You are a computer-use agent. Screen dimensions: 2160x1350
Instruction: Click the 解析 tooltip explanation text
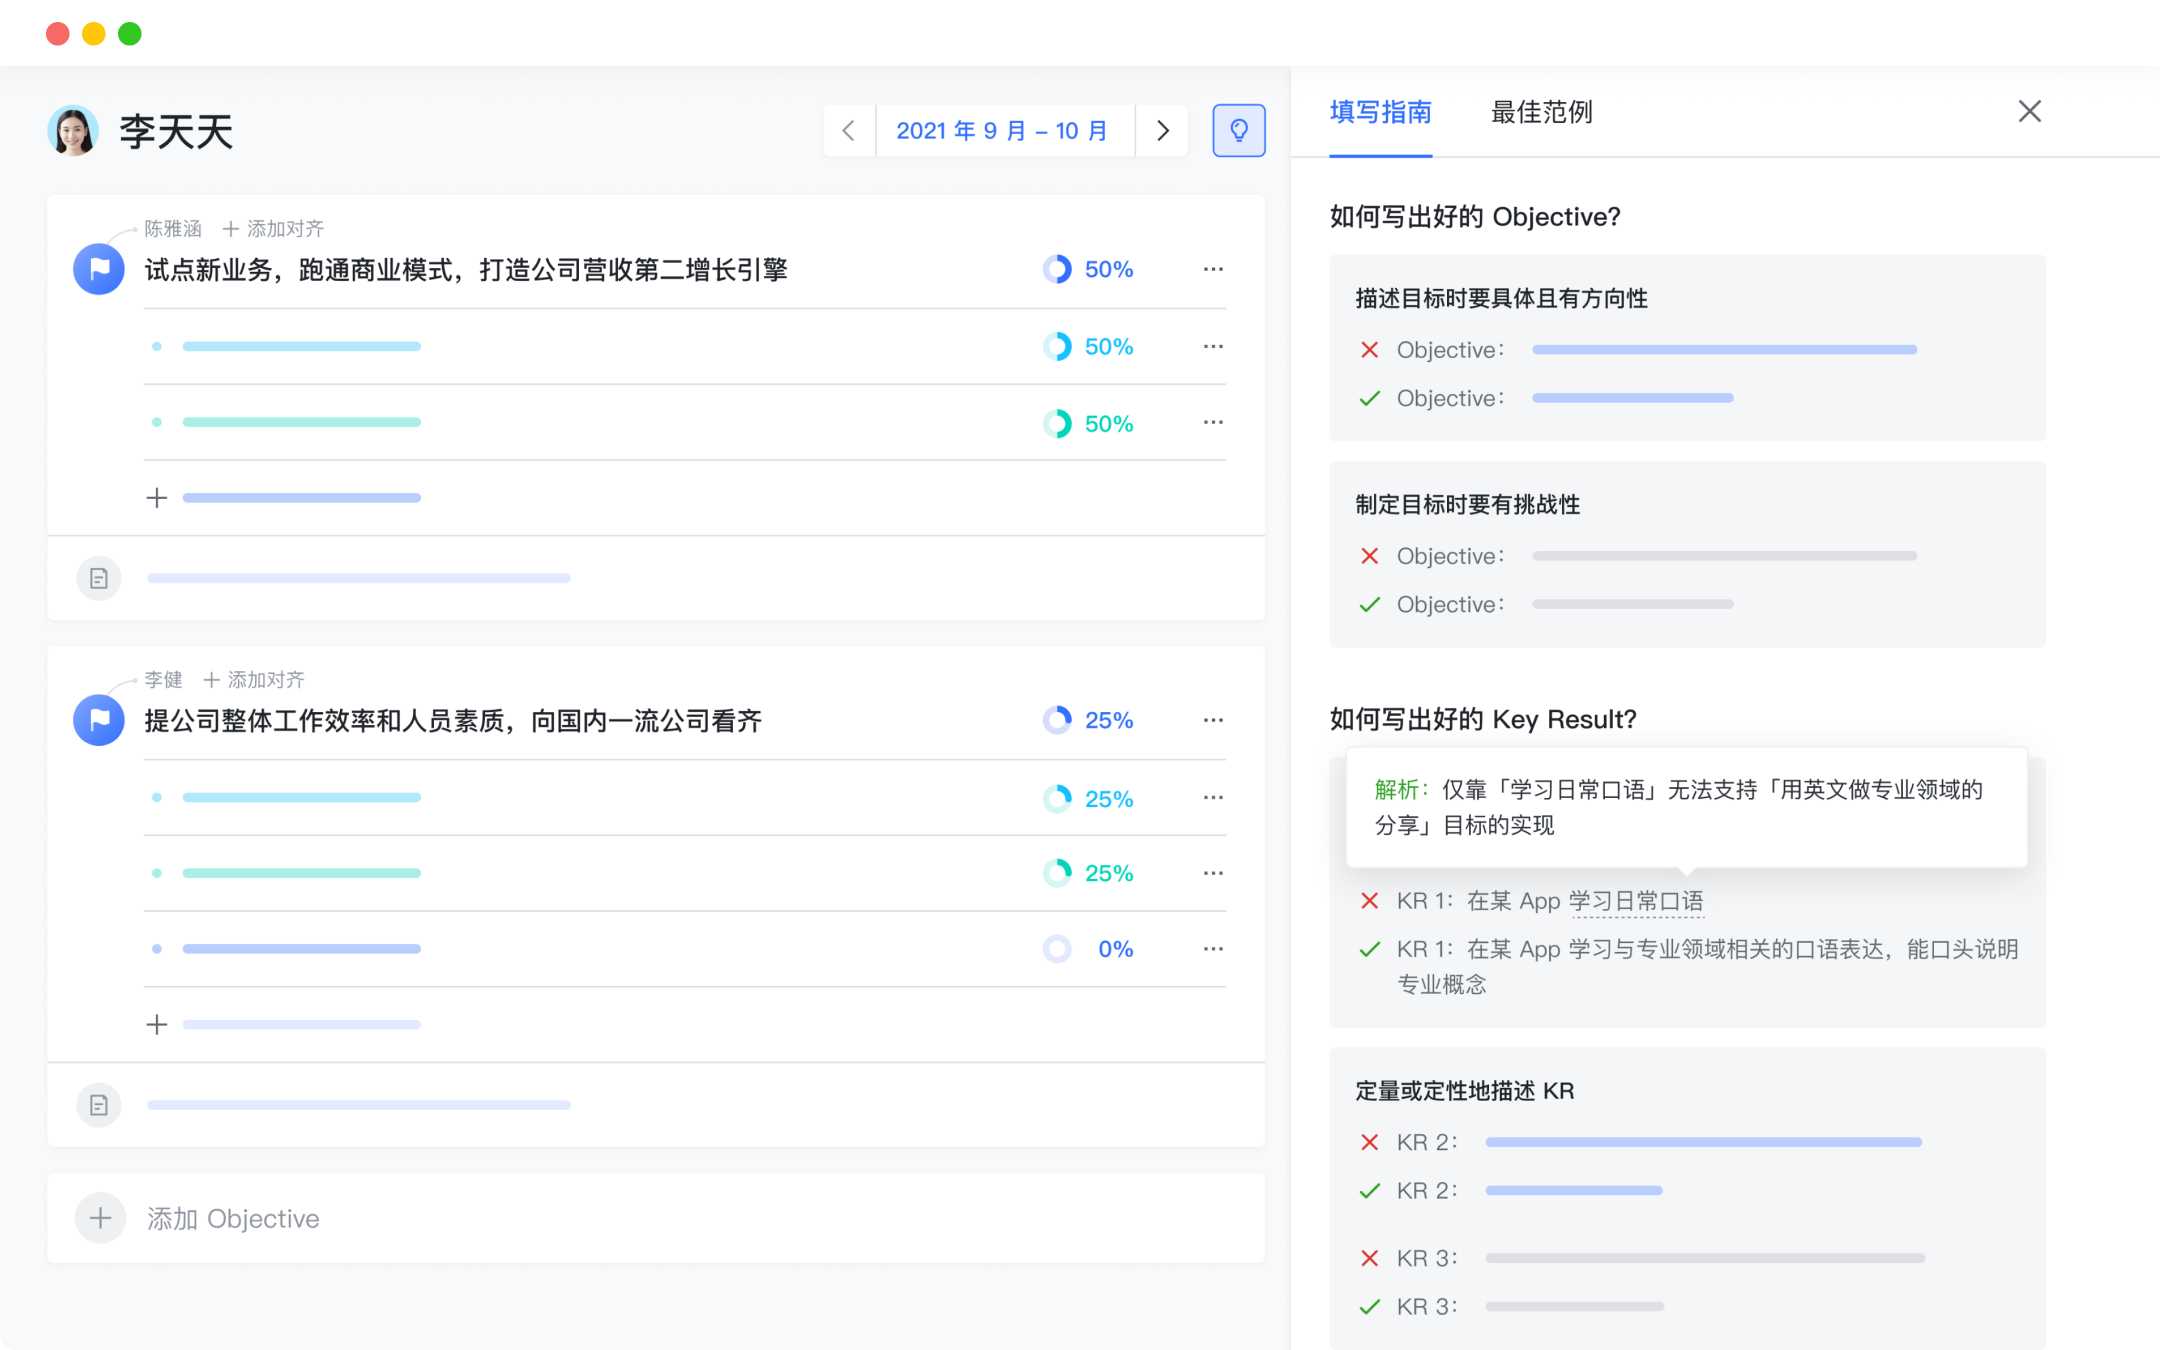pyautogui.click(x=1679, y=807)
